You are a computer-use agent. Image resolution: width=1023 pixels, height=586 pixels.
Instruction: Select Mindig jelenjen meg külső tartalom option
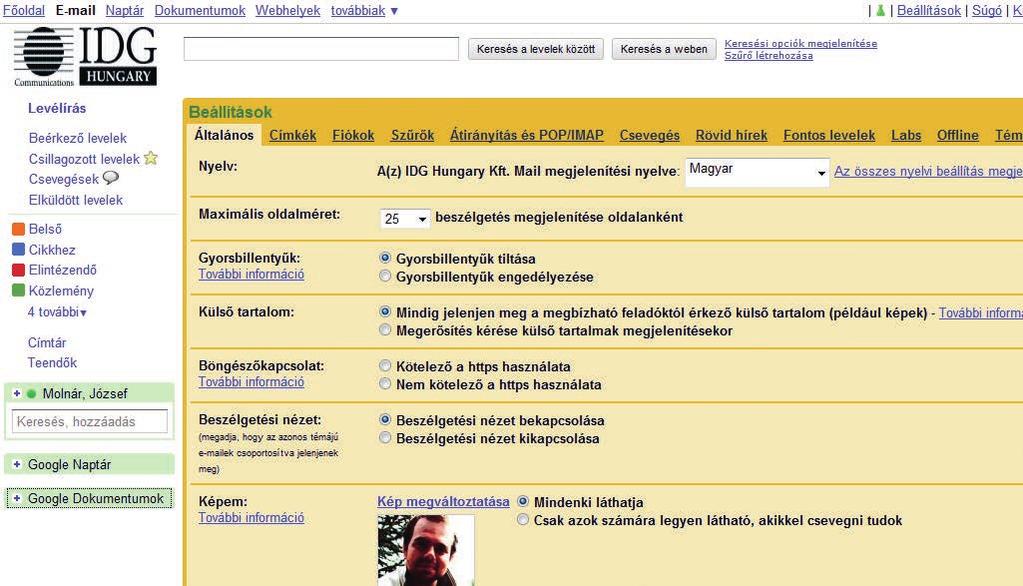tap(385, 312)
